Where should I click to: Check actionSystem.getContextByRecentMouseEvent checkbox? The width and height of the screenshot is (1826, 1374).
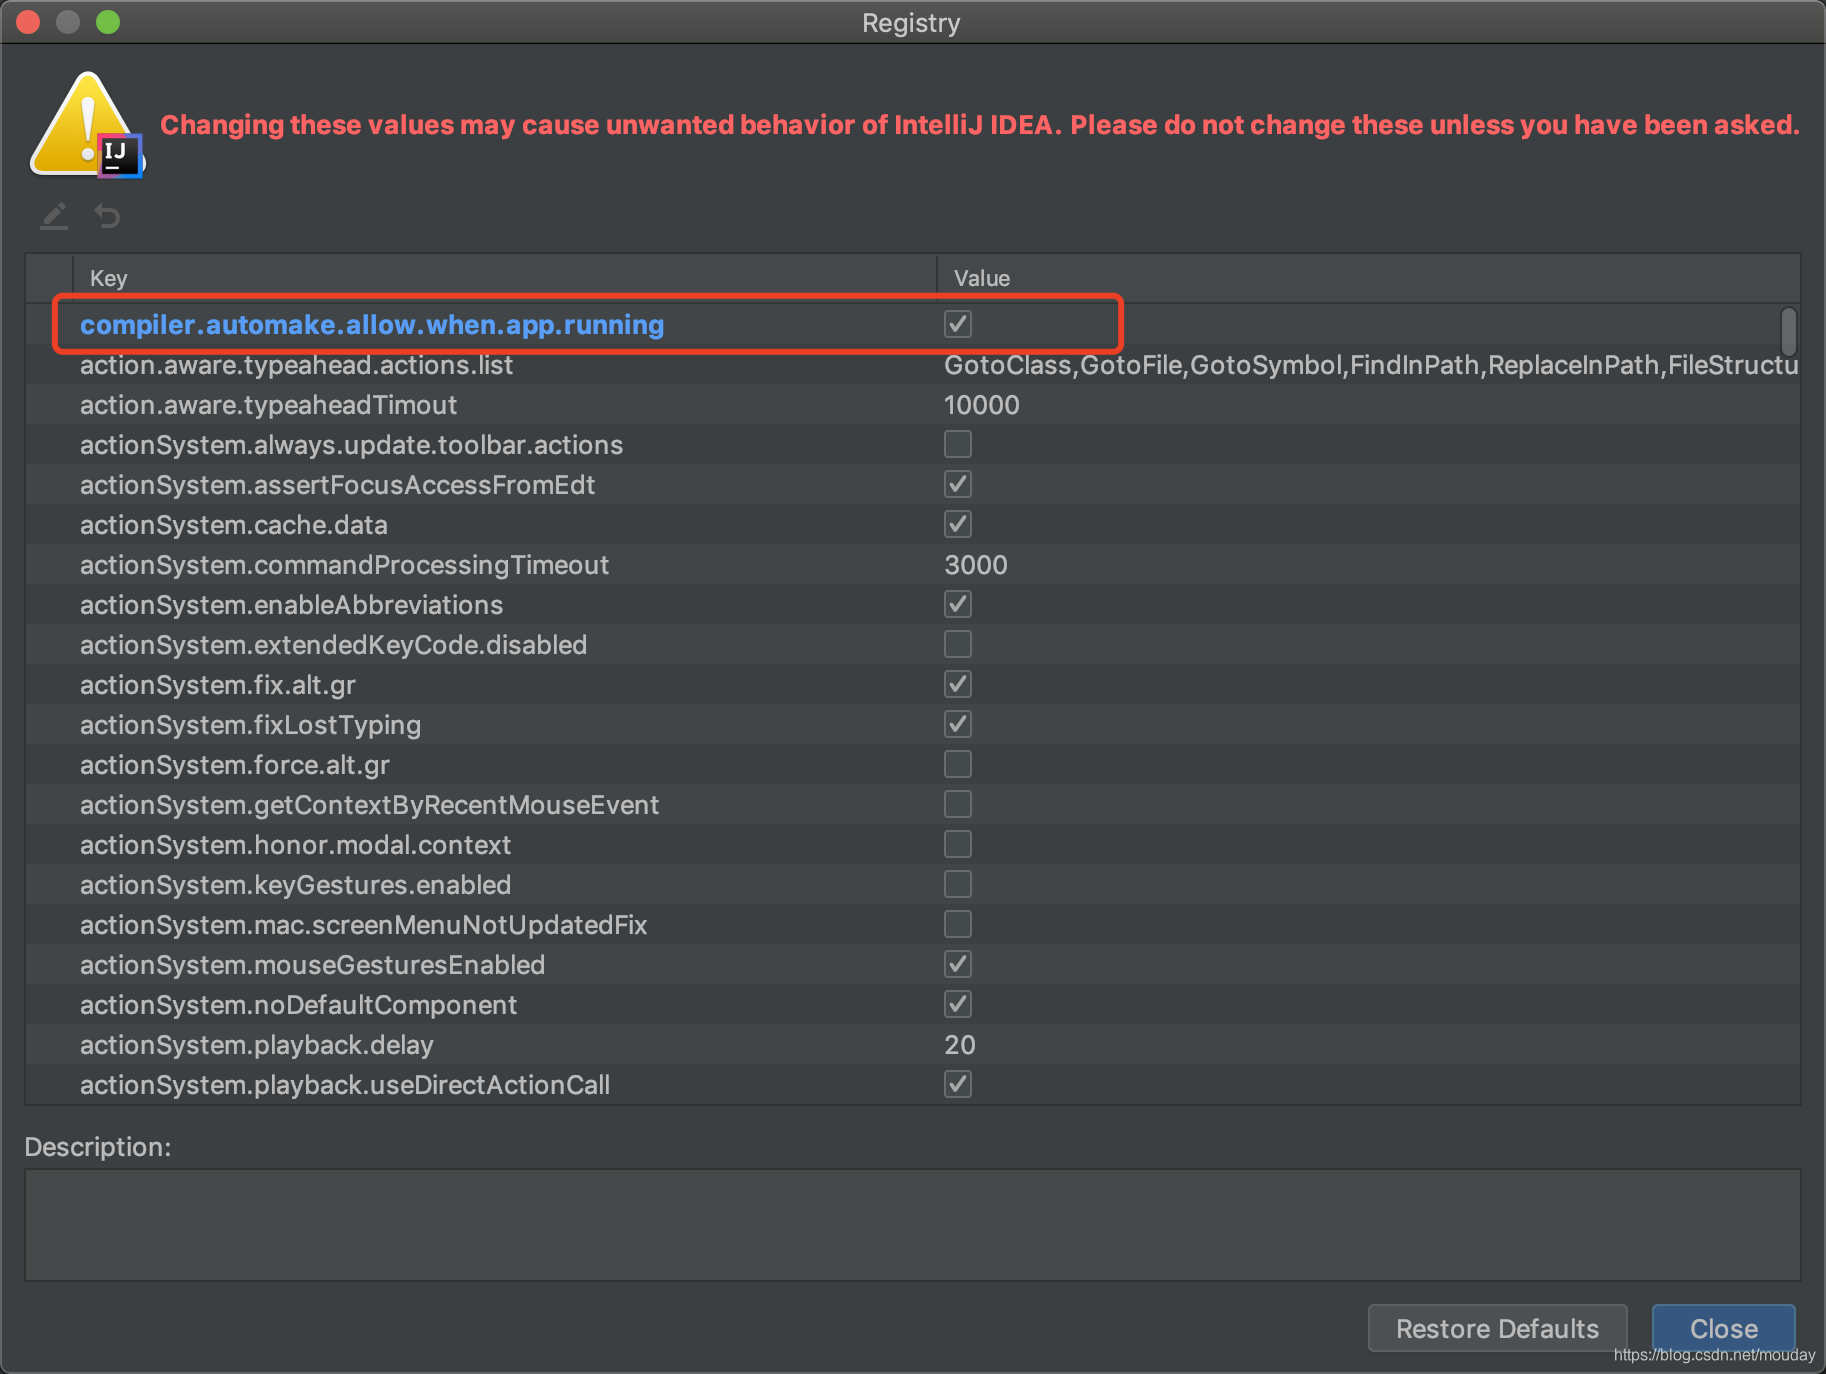[x=958, y=804]
